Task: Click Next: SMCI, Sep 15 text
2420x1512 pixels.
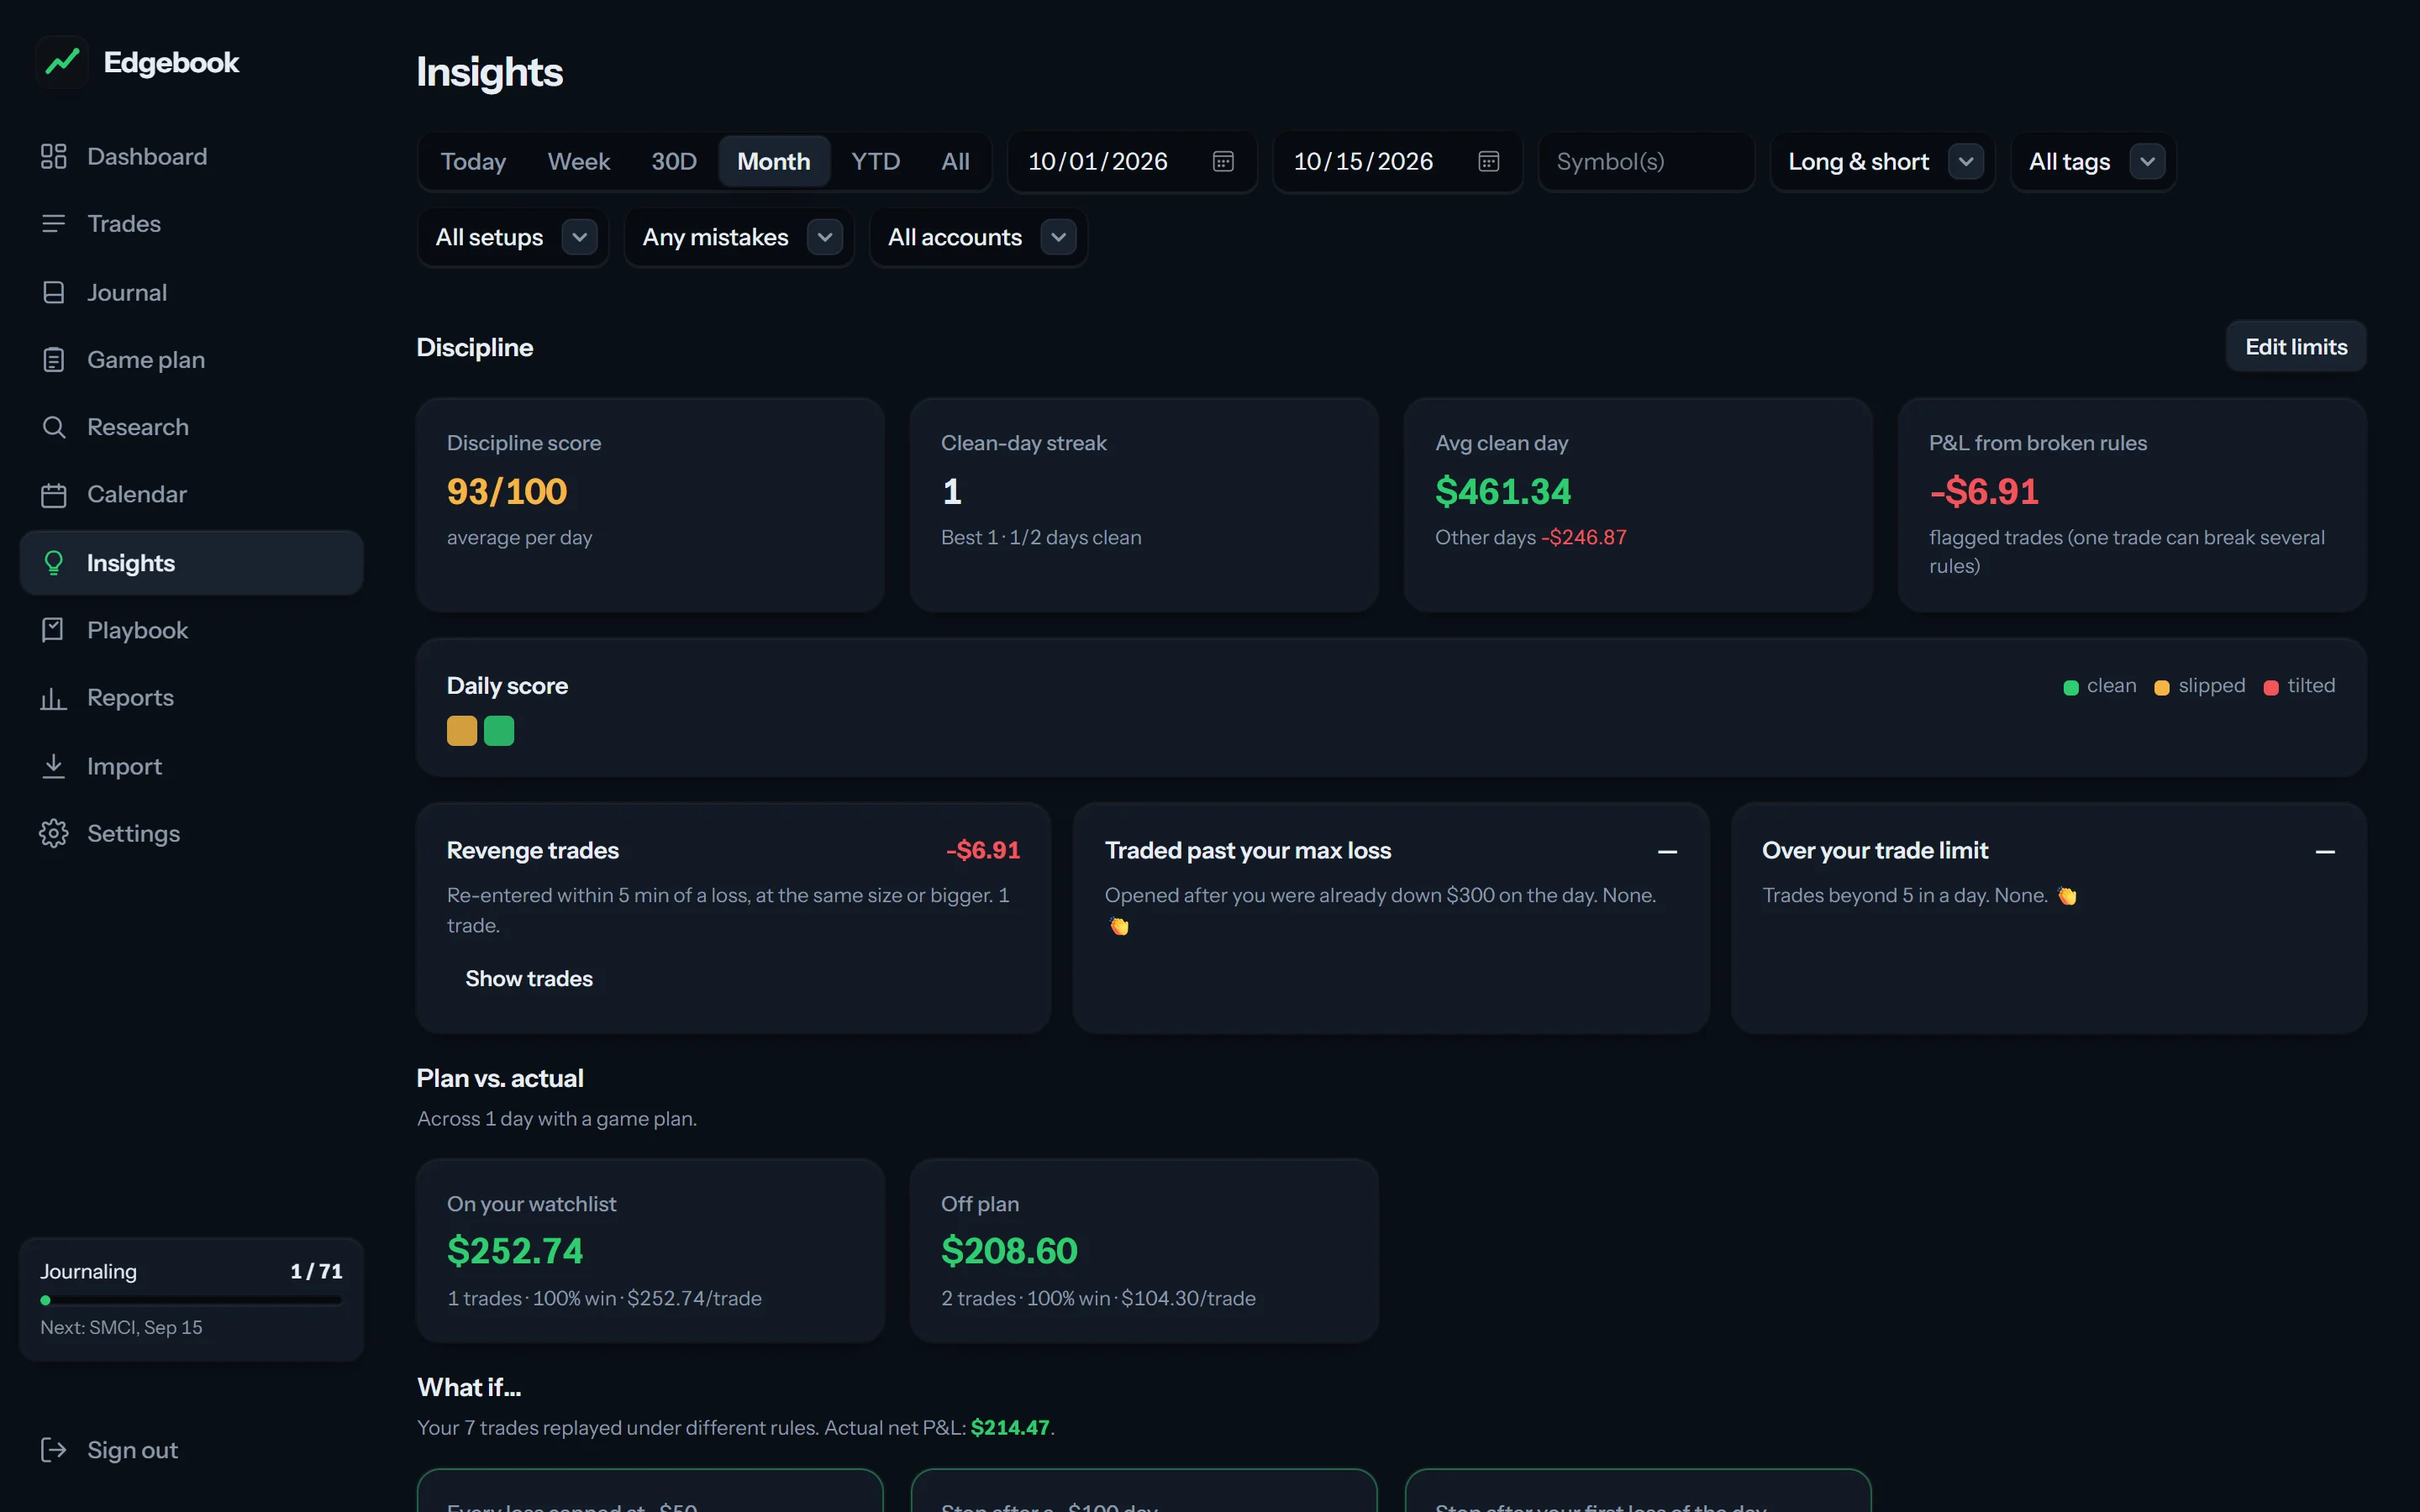Action: (121, 1327)
